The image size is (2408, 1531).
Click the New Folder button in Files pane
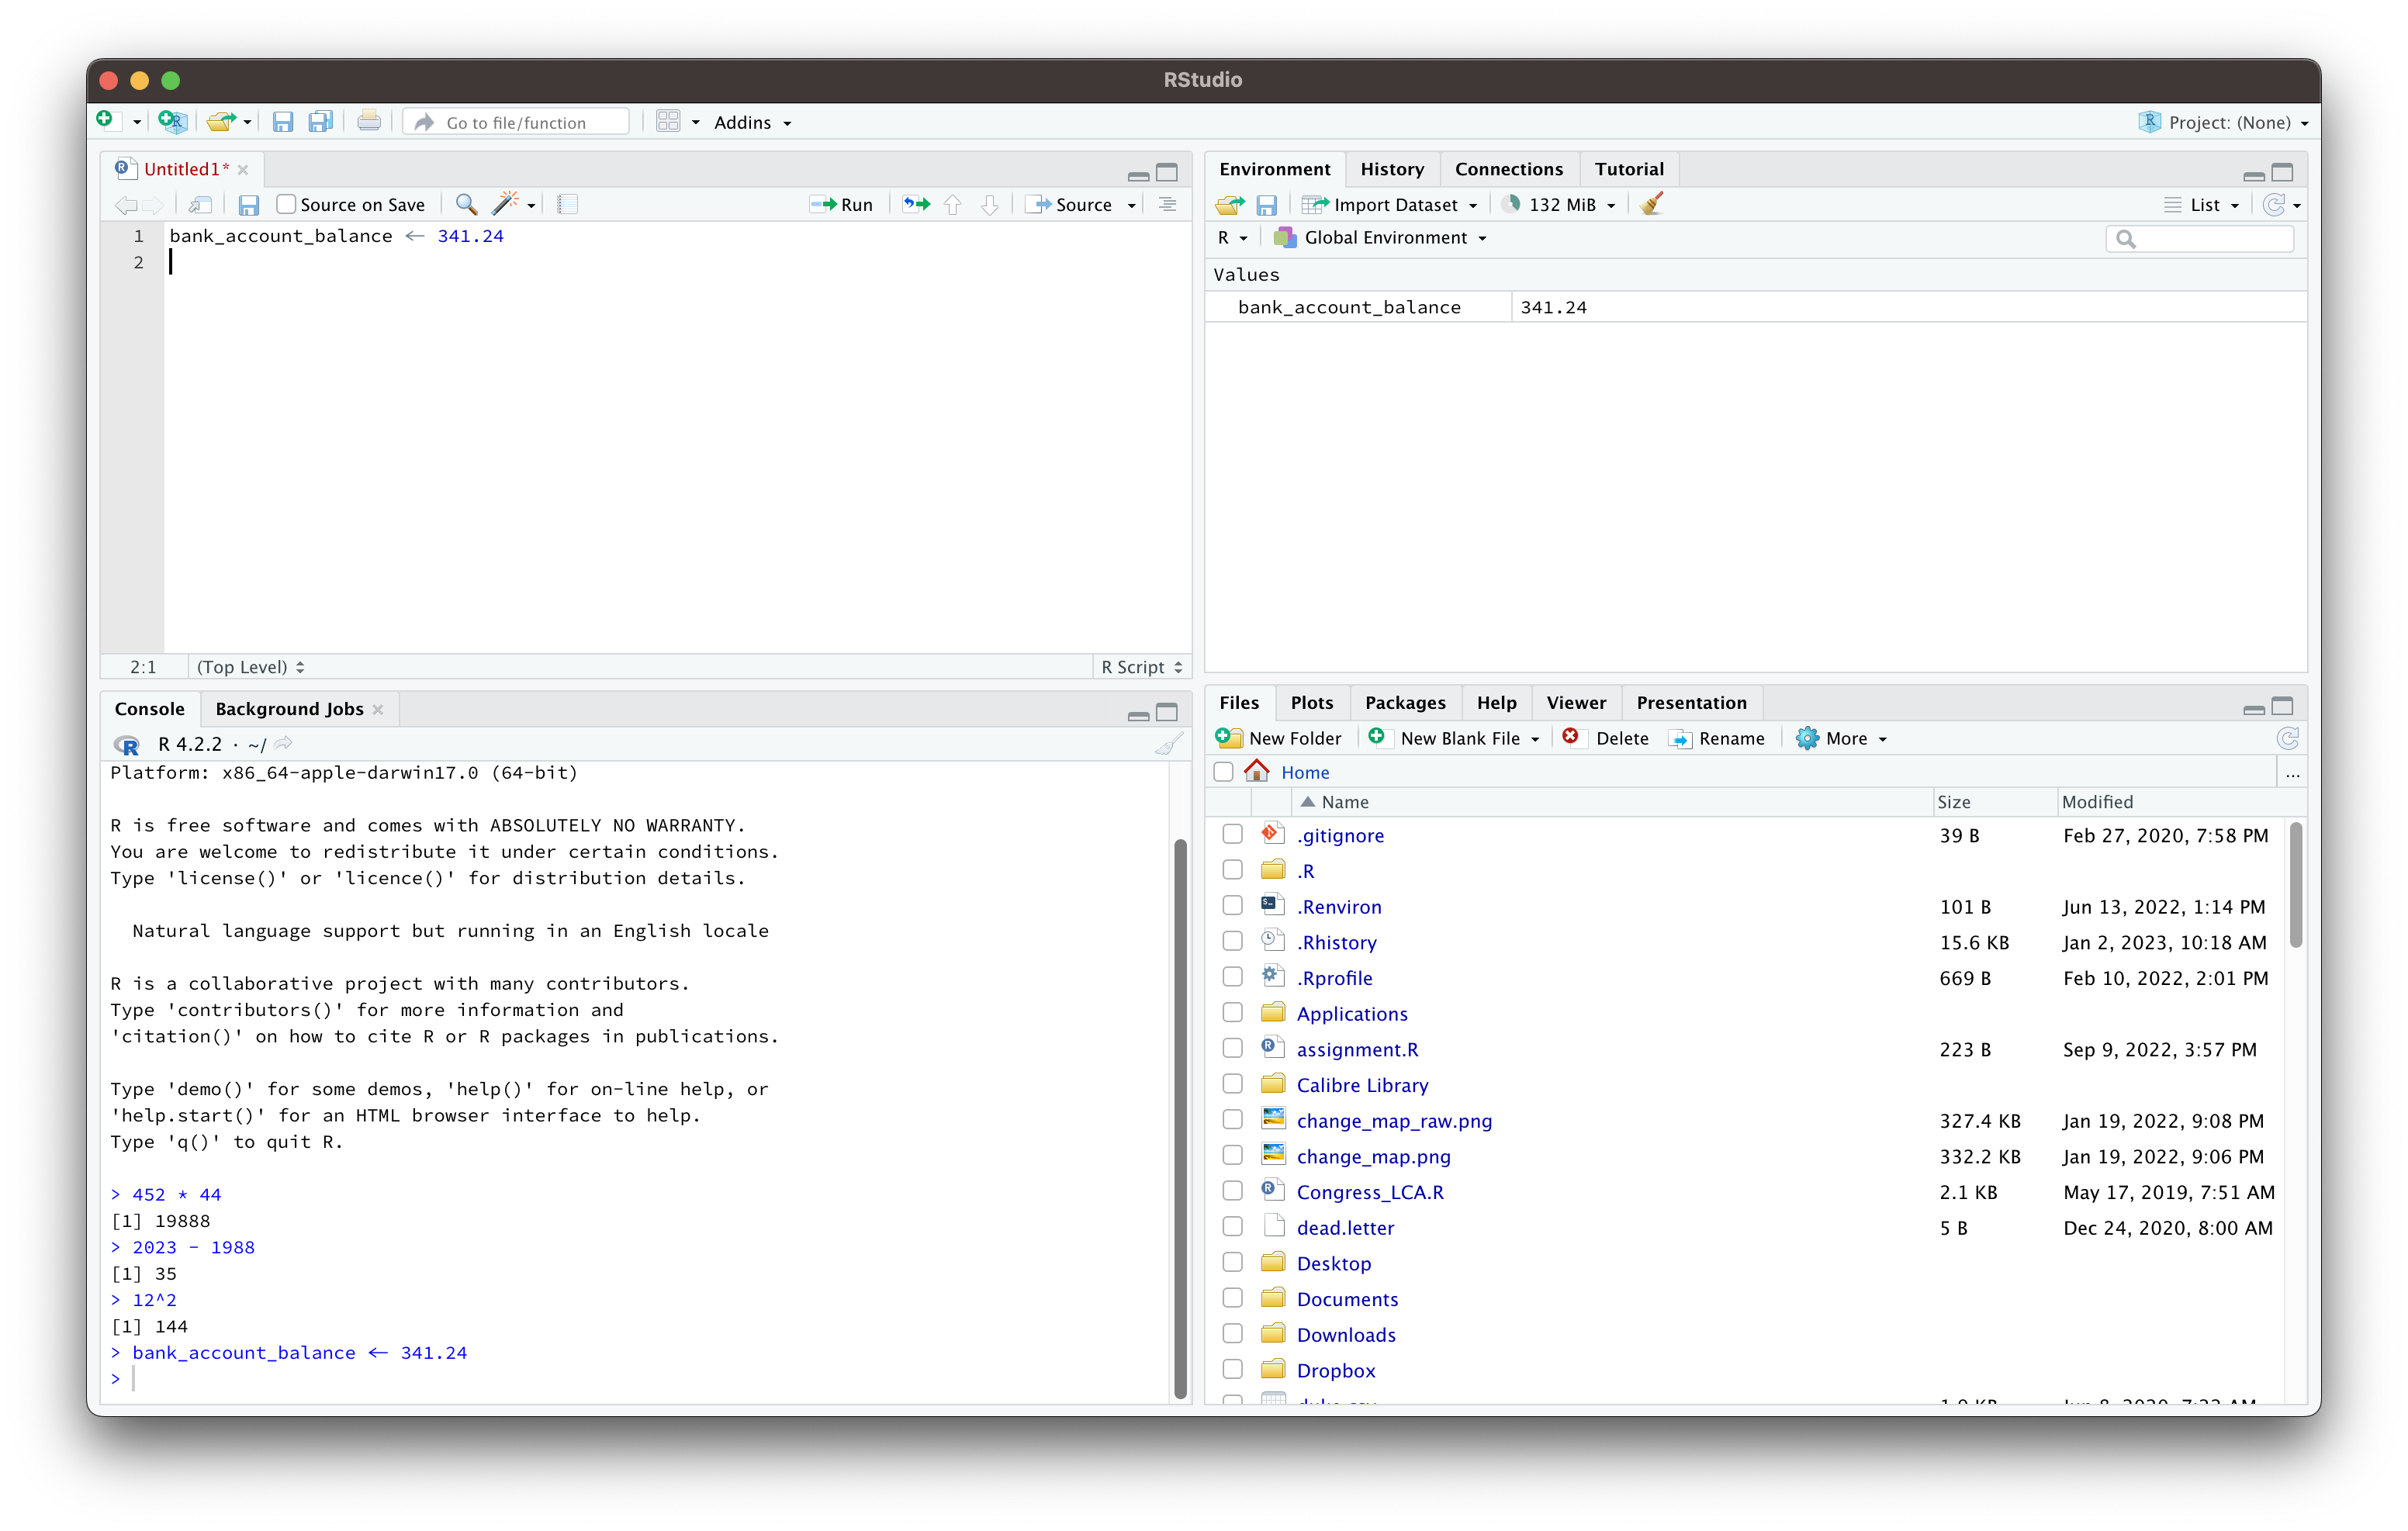1279,738
